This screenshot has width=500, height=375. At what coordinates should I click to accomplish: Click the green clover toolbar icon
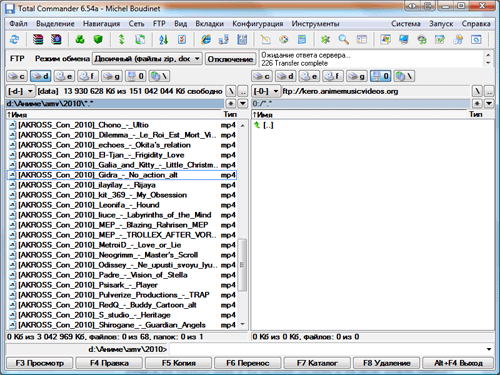(80, 40)
